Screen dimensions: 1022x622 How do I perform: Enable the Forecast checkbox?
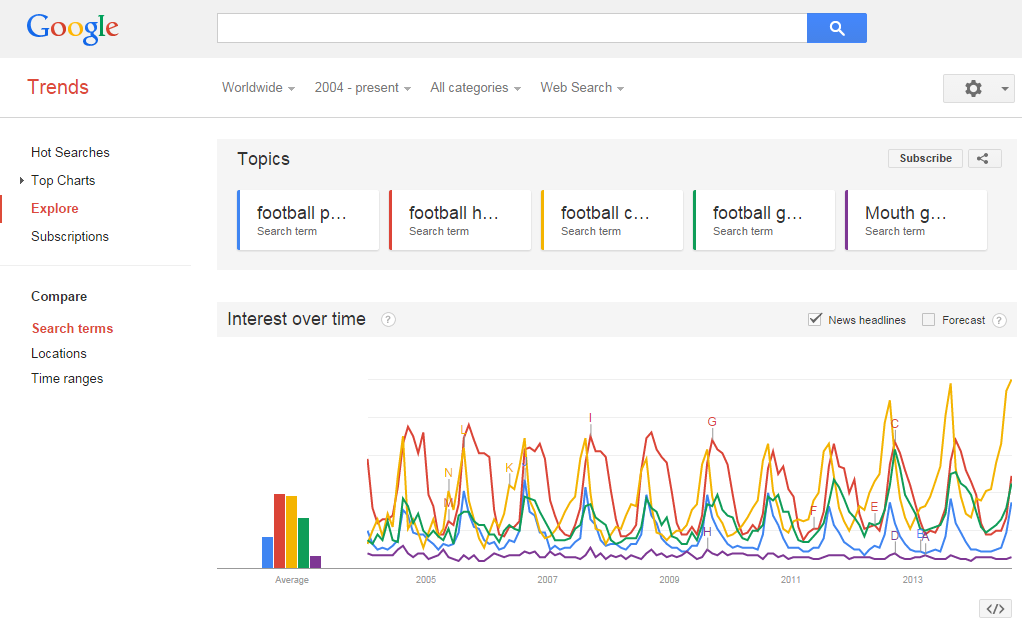[928, 320]
